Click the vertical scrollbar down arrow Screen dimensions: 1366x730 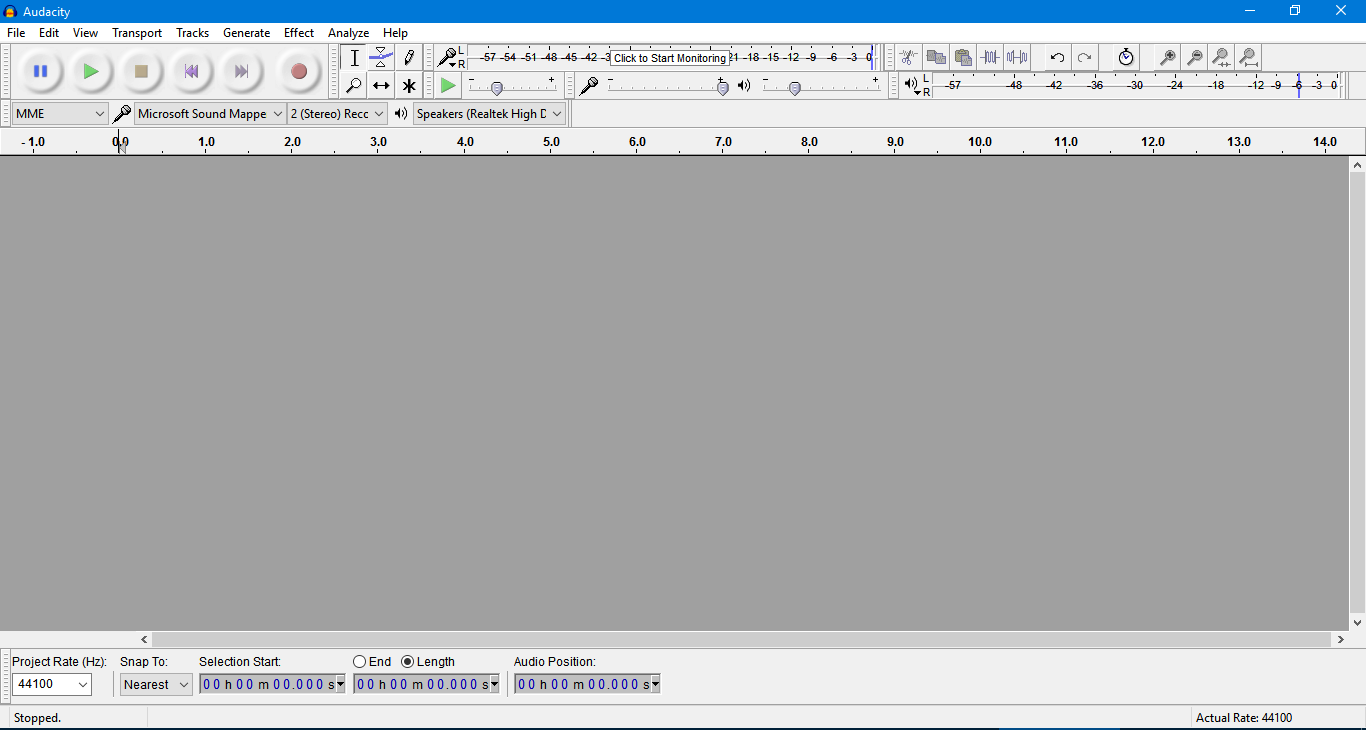(1357, 622)
